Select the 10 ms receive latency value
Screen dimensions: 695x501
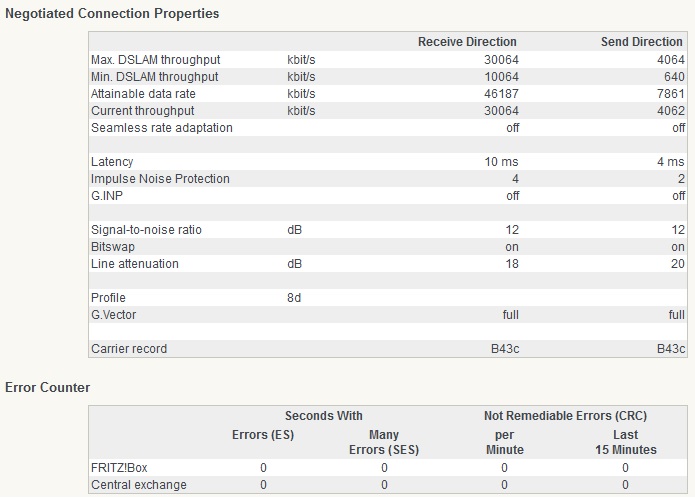pyautogui.click(x=502, y=162)
